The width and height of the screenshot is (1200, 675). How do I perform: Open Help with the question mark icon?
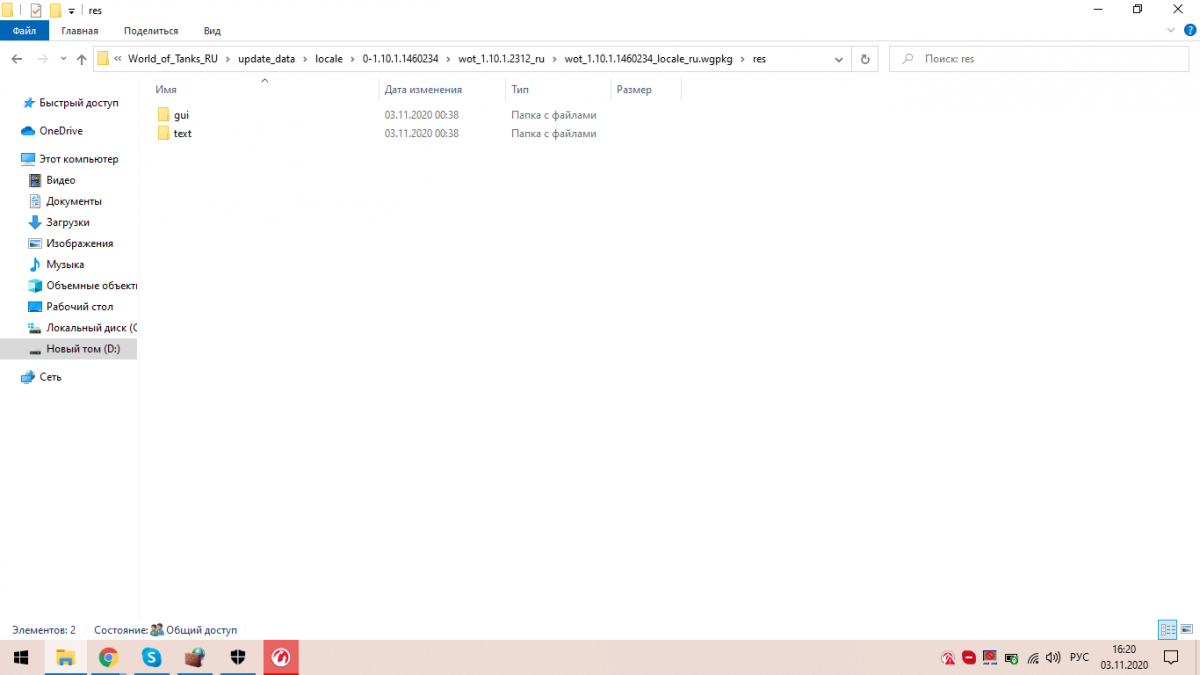click(x=1190, y=31)
